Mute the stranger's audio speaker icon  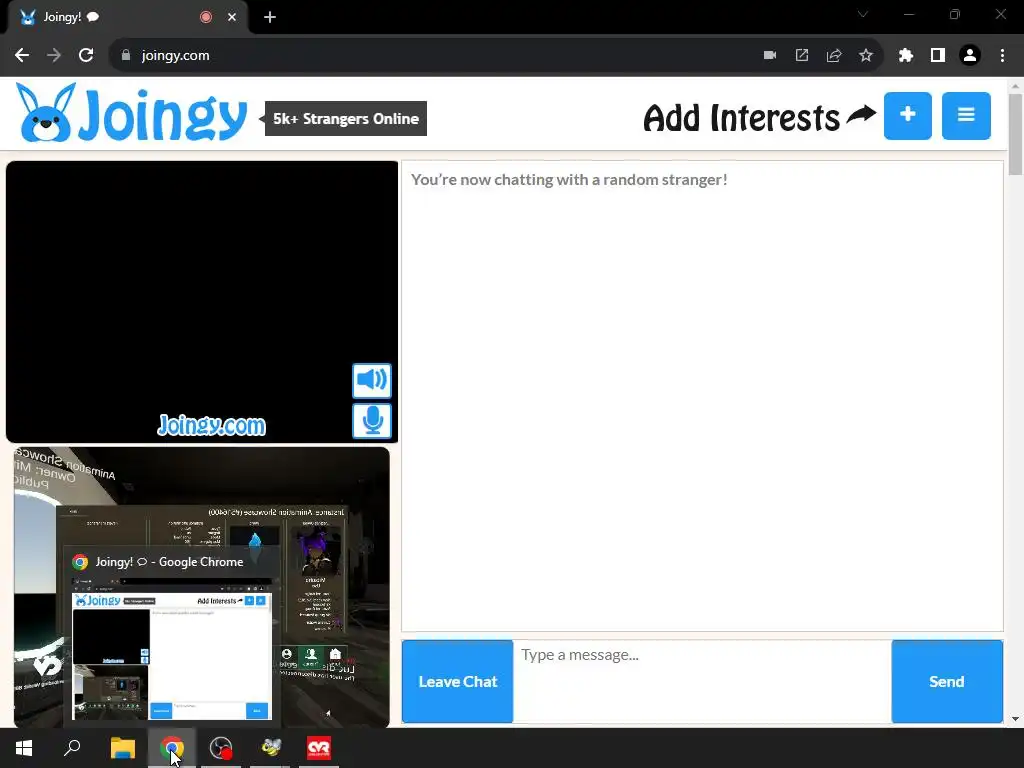click(372, 380)
